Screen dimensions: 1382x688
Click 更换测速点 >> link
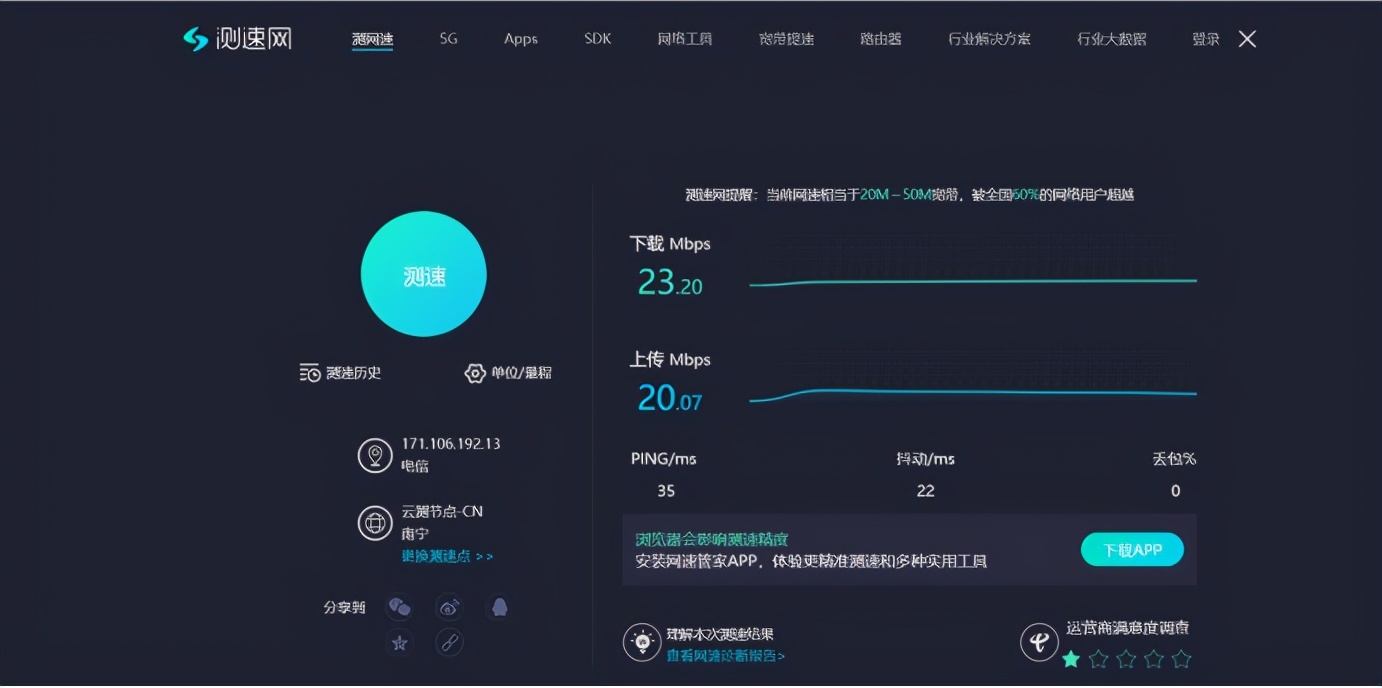point(447,556)
